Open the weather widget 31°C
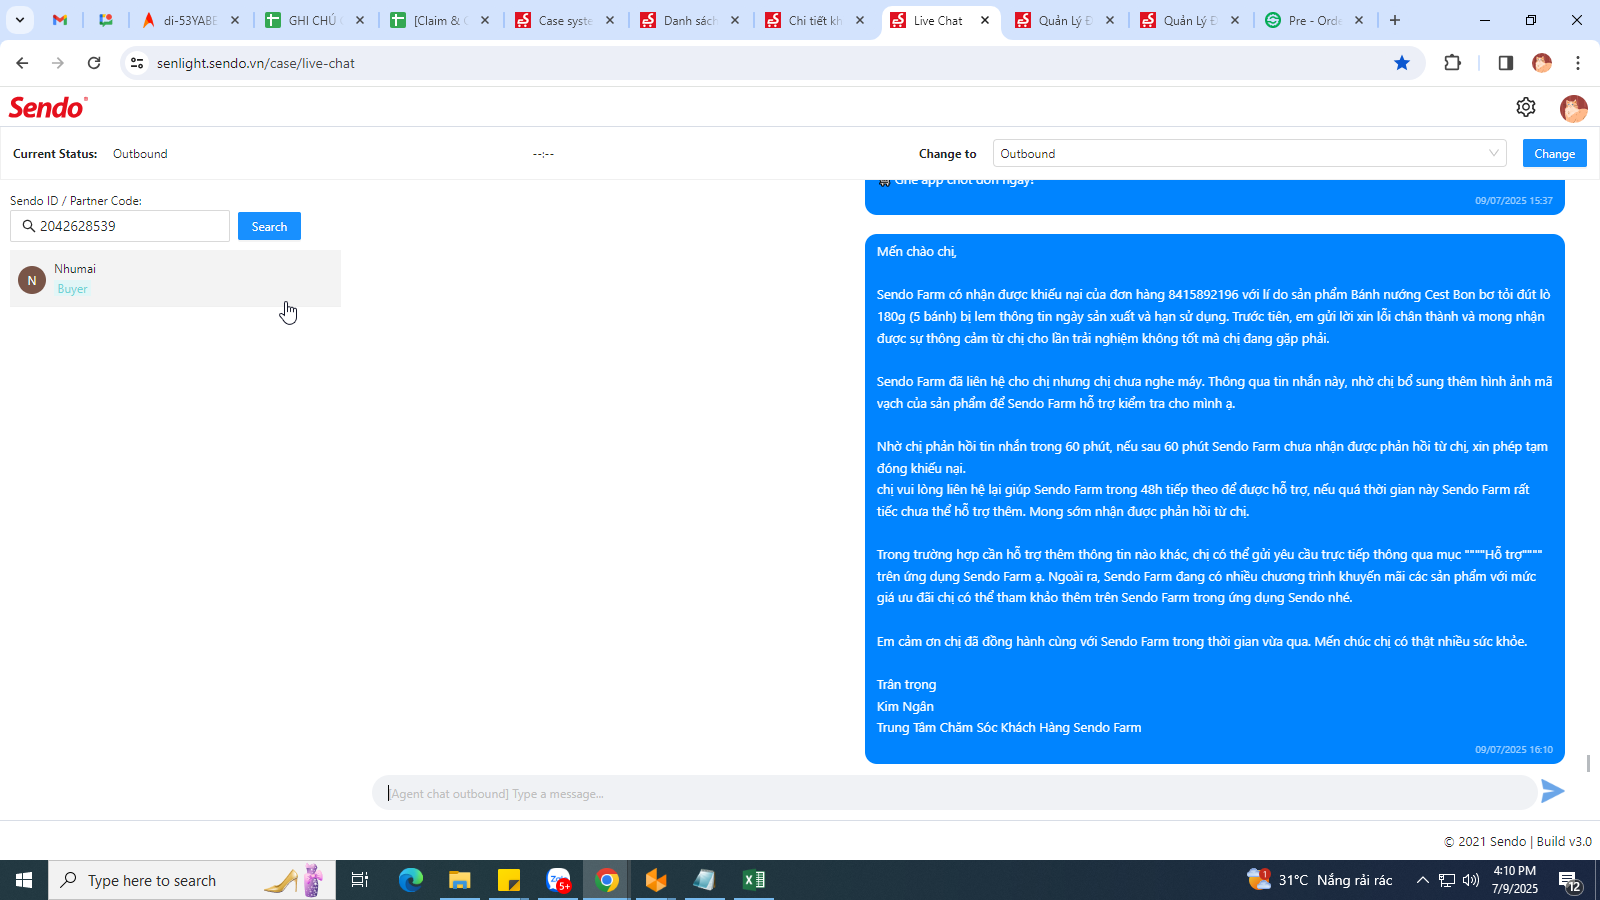The width and height of the screenshot is (1600, 900). 1320,880
